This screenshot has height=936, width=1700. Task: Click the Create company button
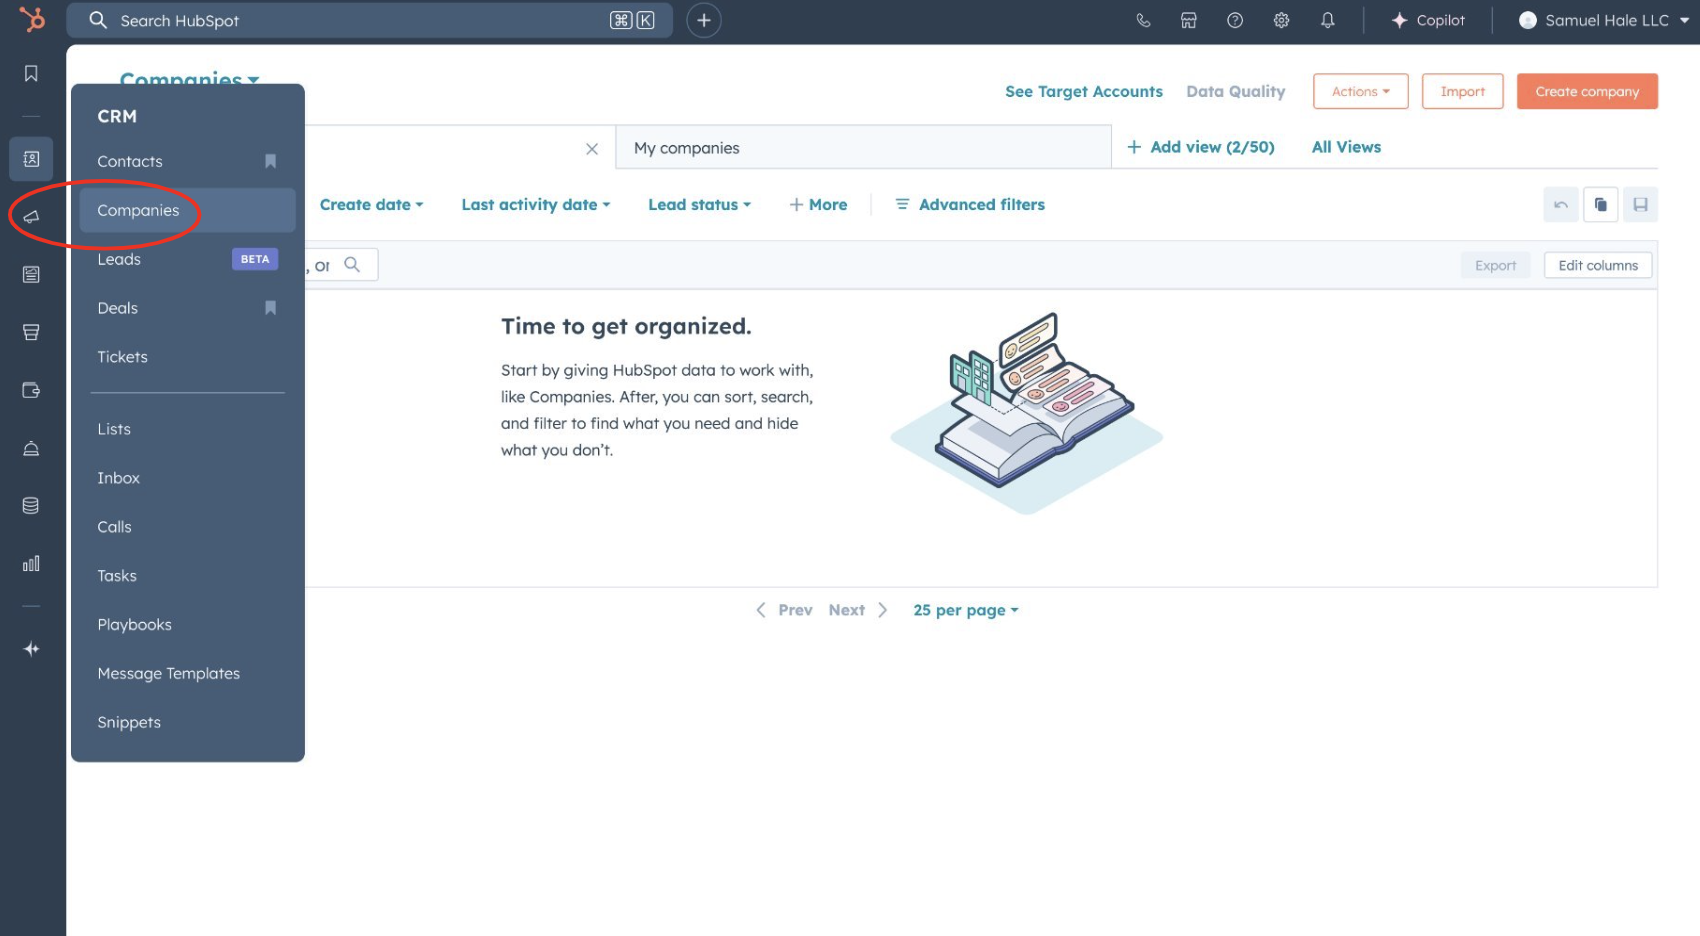[x=1587, y=91]
